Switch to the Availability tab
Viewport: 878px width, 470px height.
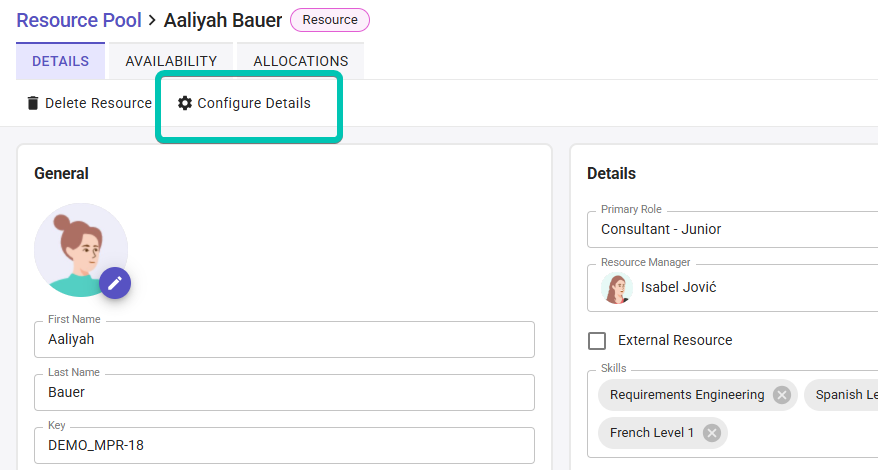coord(171,61)
